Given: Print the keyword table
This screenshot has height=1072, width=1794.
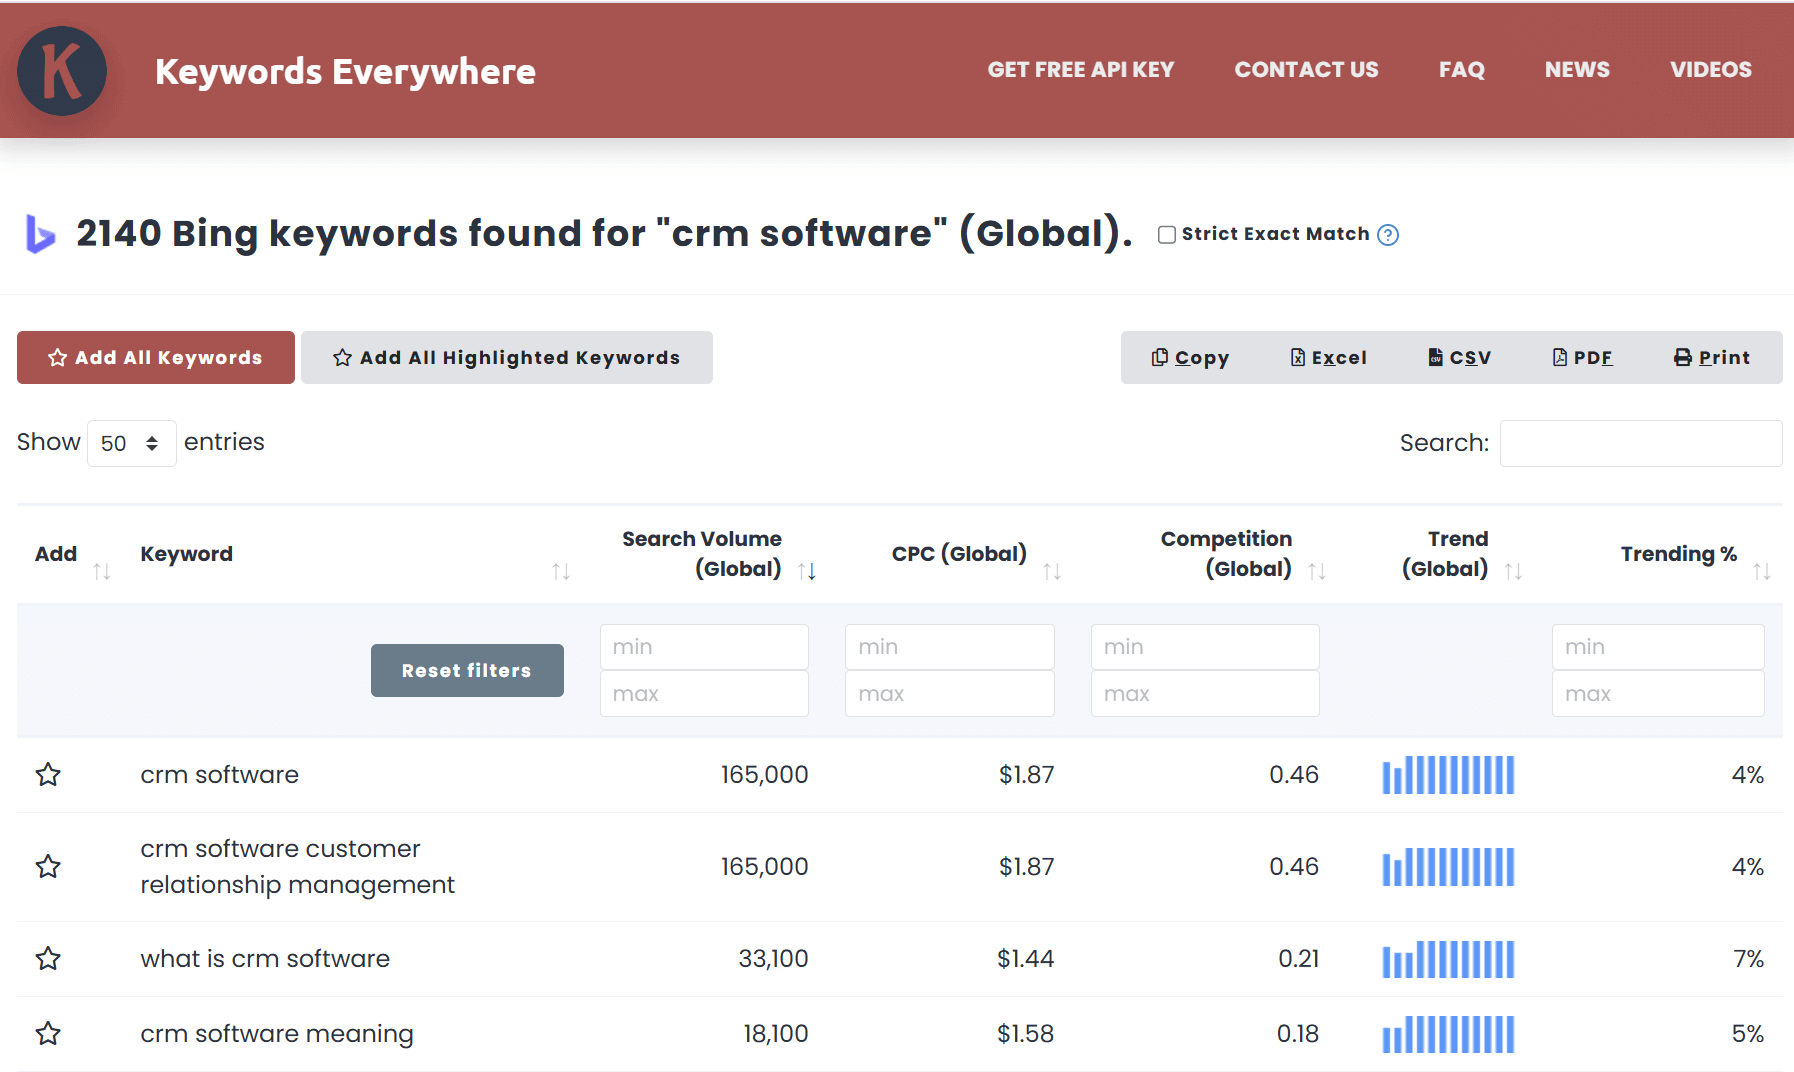Looking at the screenshot, I should click(x=1712, y=357).
